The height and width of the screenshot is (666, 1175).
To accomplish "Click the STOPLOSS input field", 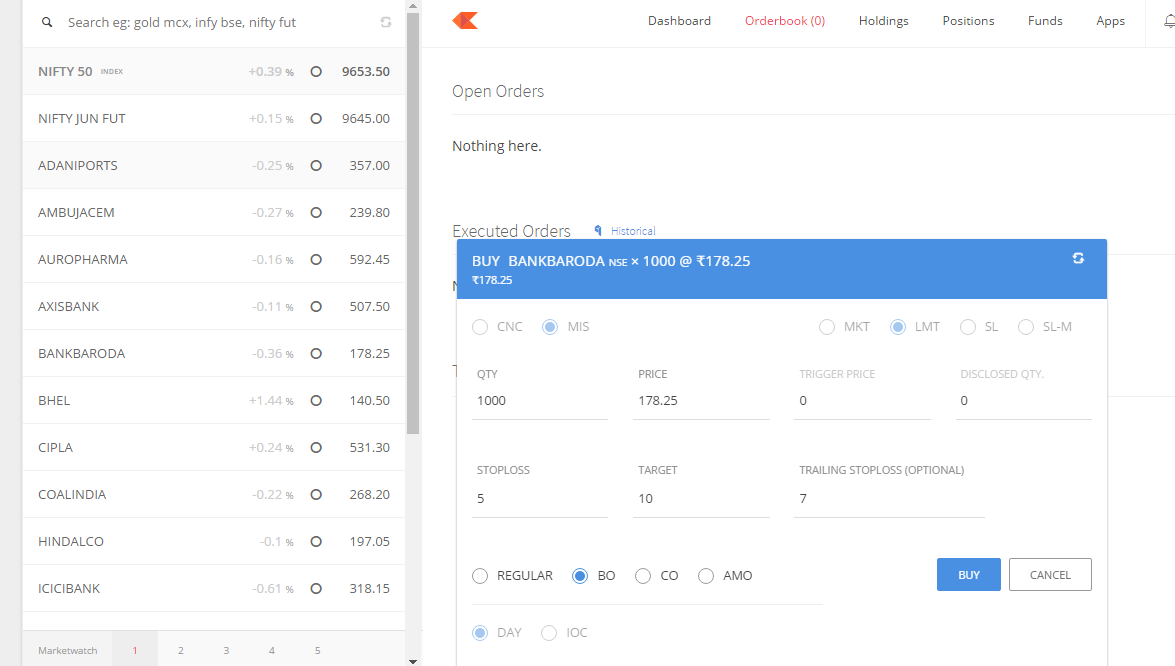I will tap(540, 499).
